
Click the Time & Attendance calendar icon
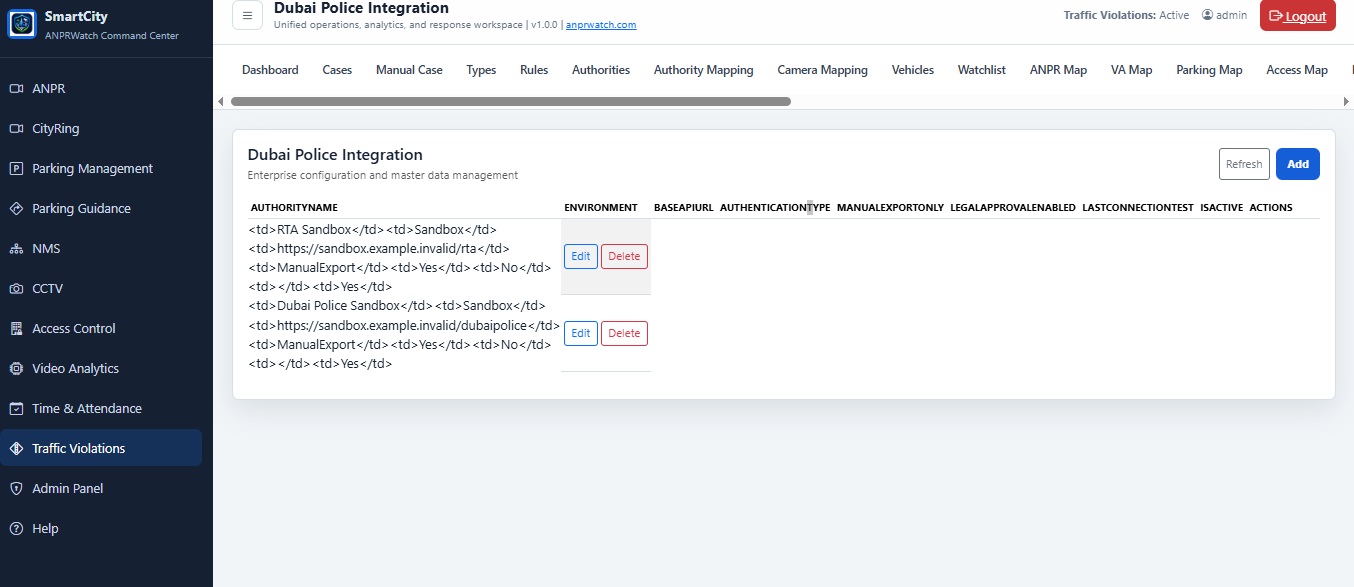(16, 409)
